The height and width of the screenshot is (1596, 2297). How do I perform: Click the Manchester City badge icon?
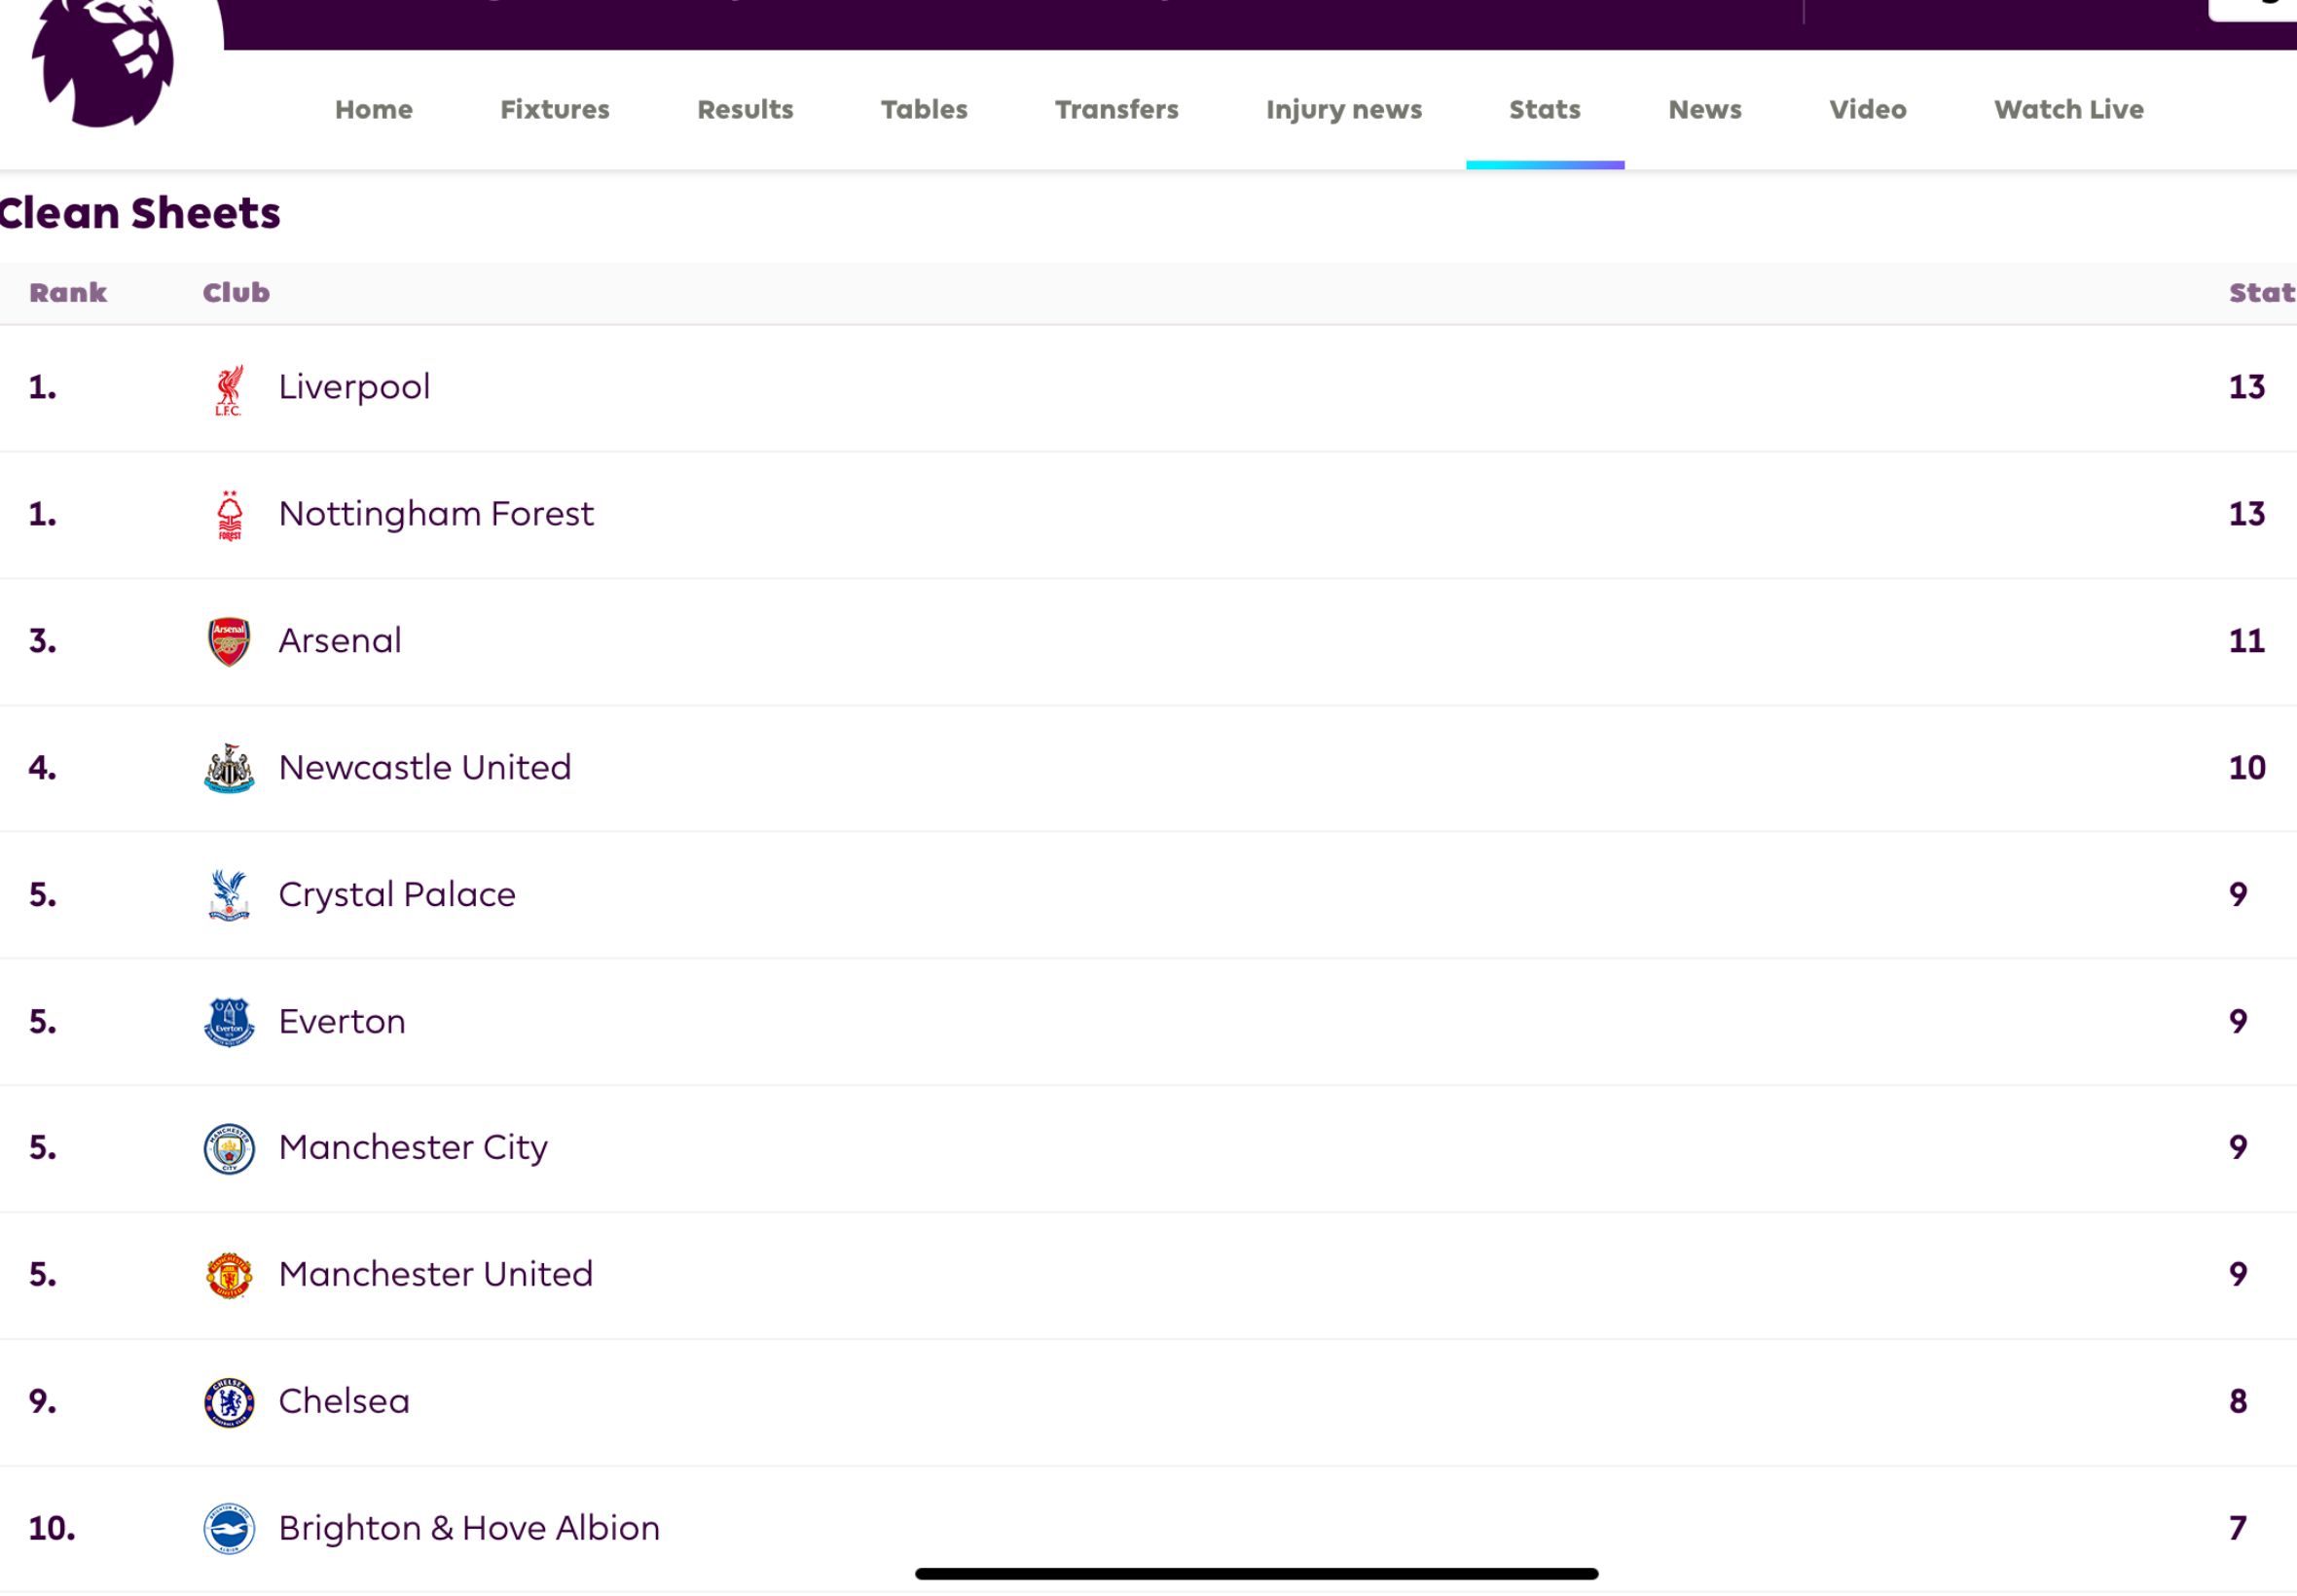pos(229,1148)
